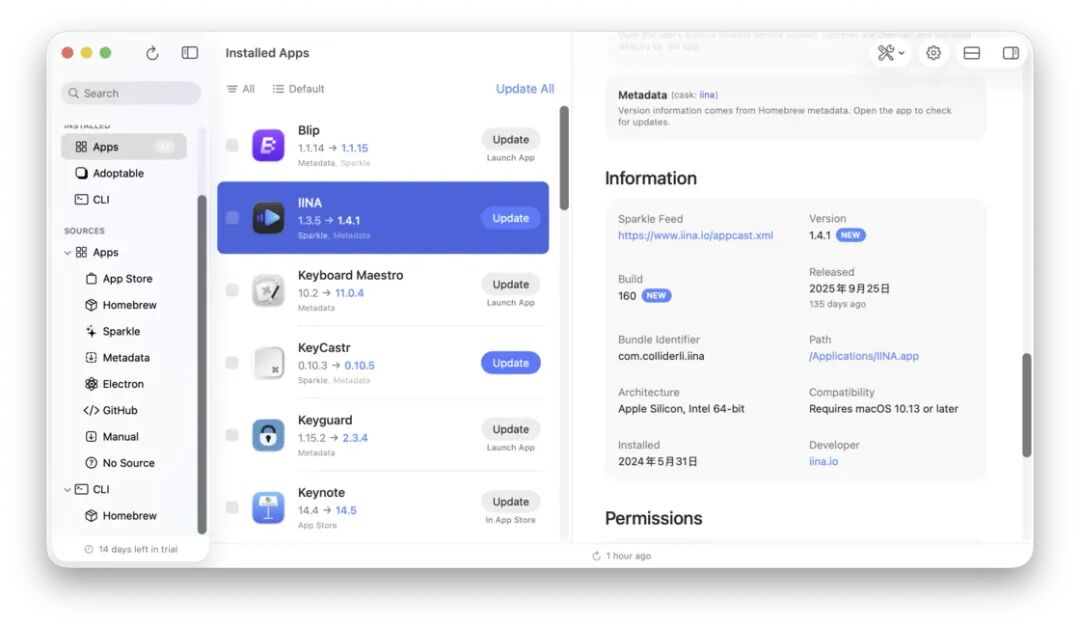Toggle the right inspector panel icon
The image size is (1080, 629).
[x=1010, y=53]
